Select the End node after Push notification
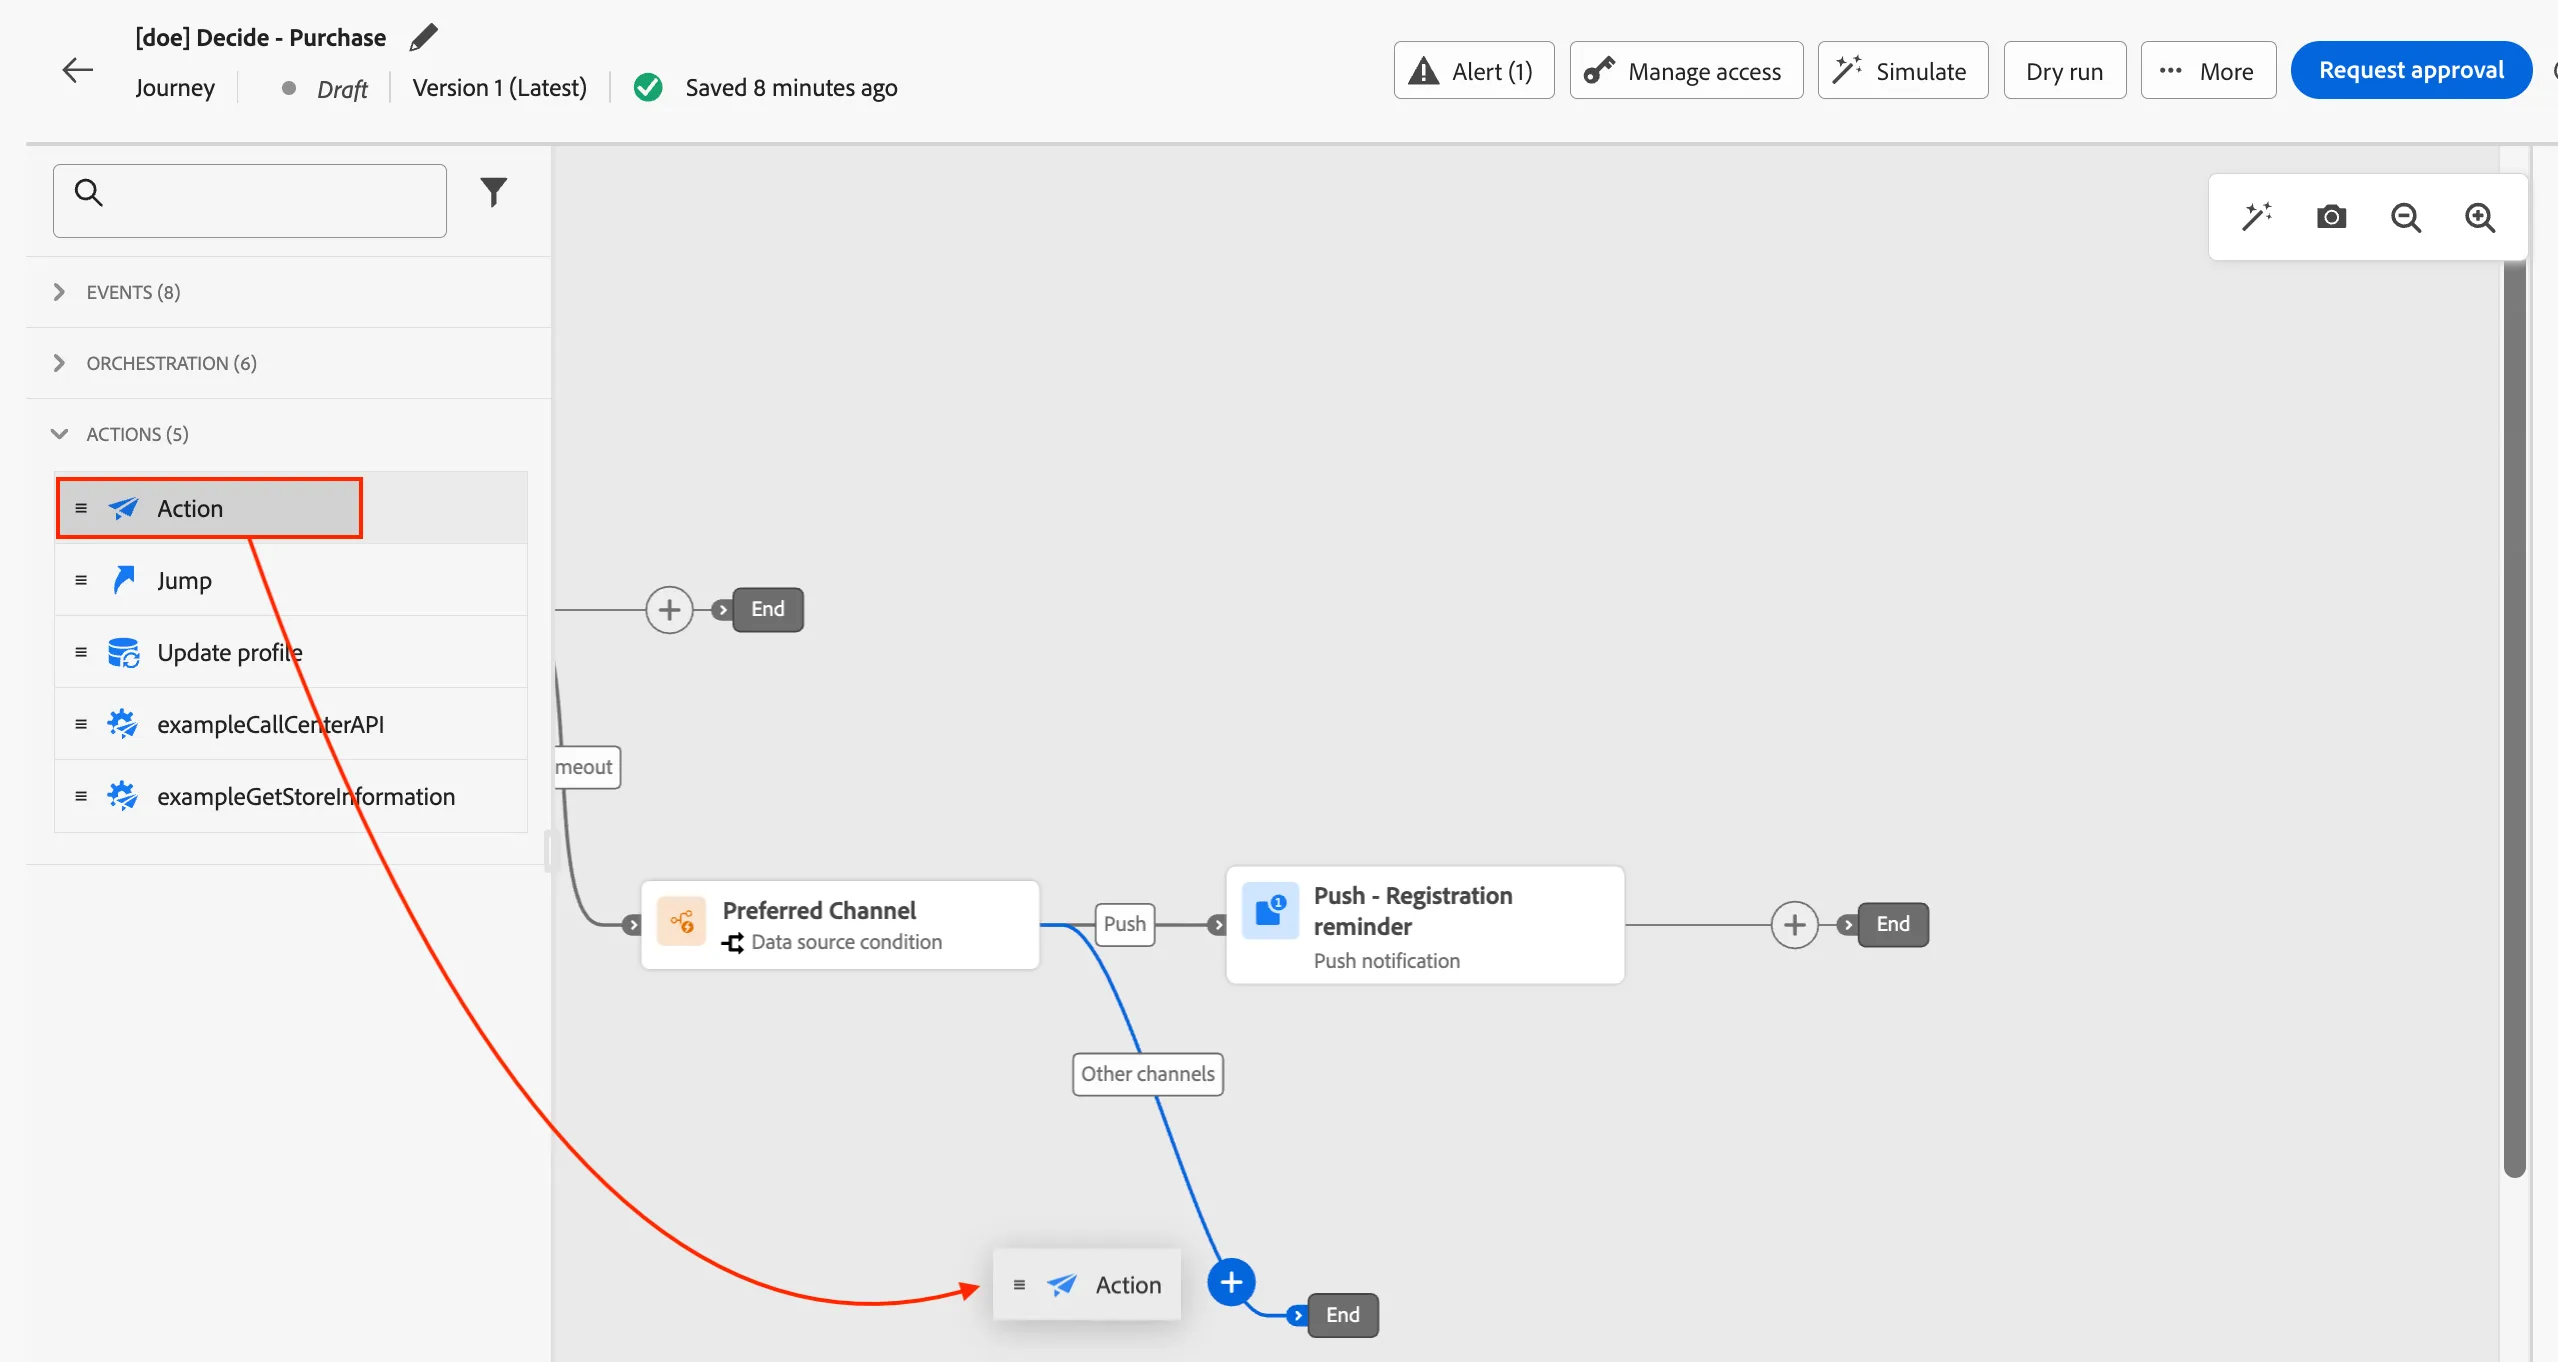Screen dimensions: 2558x1362 tap(1892, 925)
